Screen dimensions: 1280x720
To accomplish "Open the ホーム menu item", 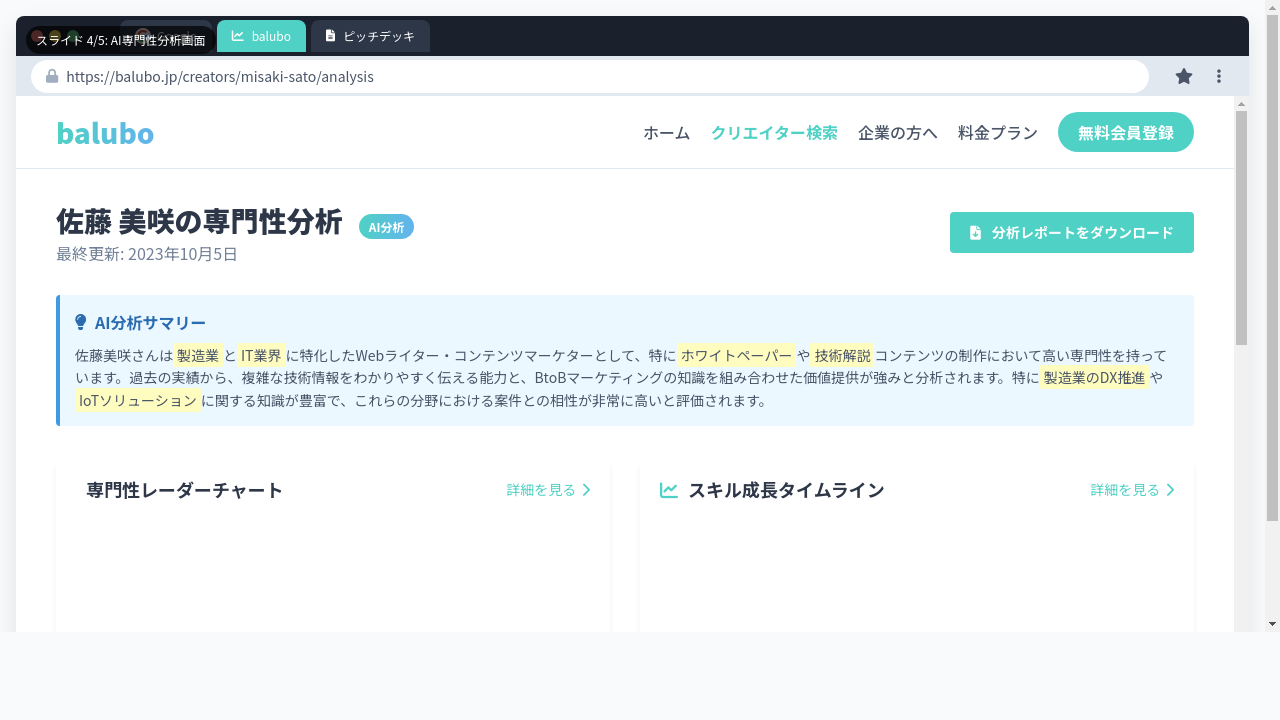I will [666, 133].
